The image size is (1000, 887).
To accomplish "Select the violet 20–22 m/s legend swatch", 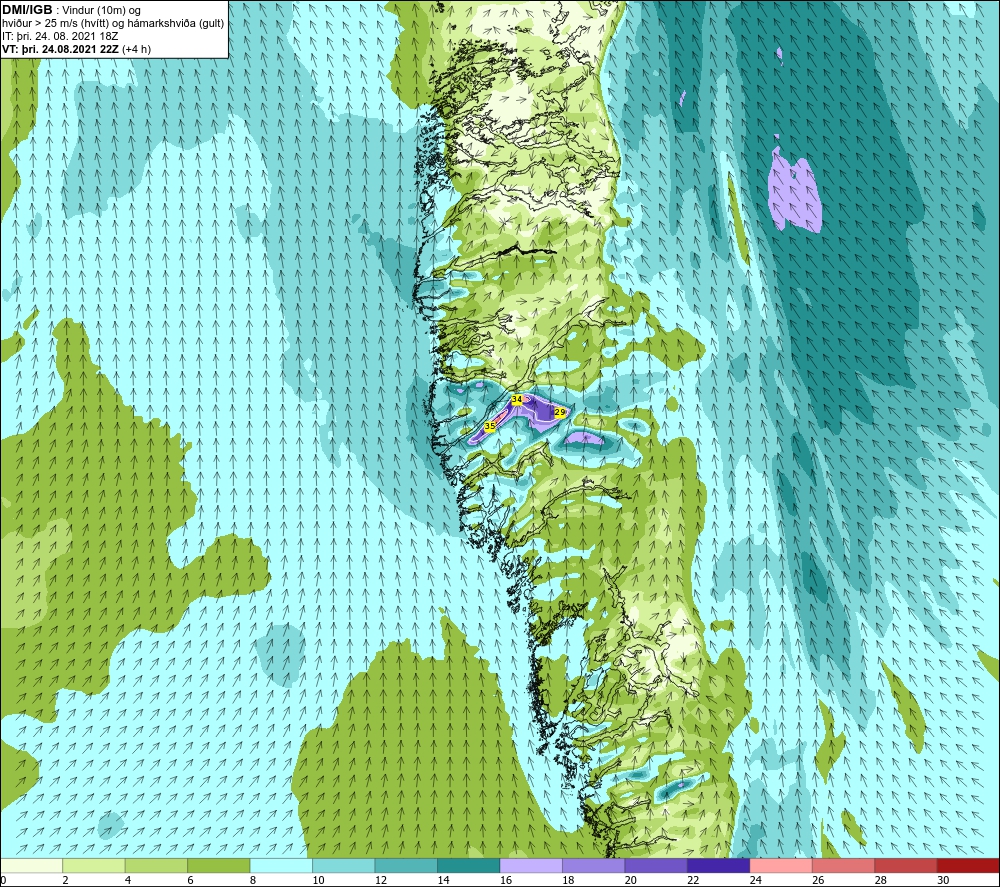I will click(x=656, y=865).
